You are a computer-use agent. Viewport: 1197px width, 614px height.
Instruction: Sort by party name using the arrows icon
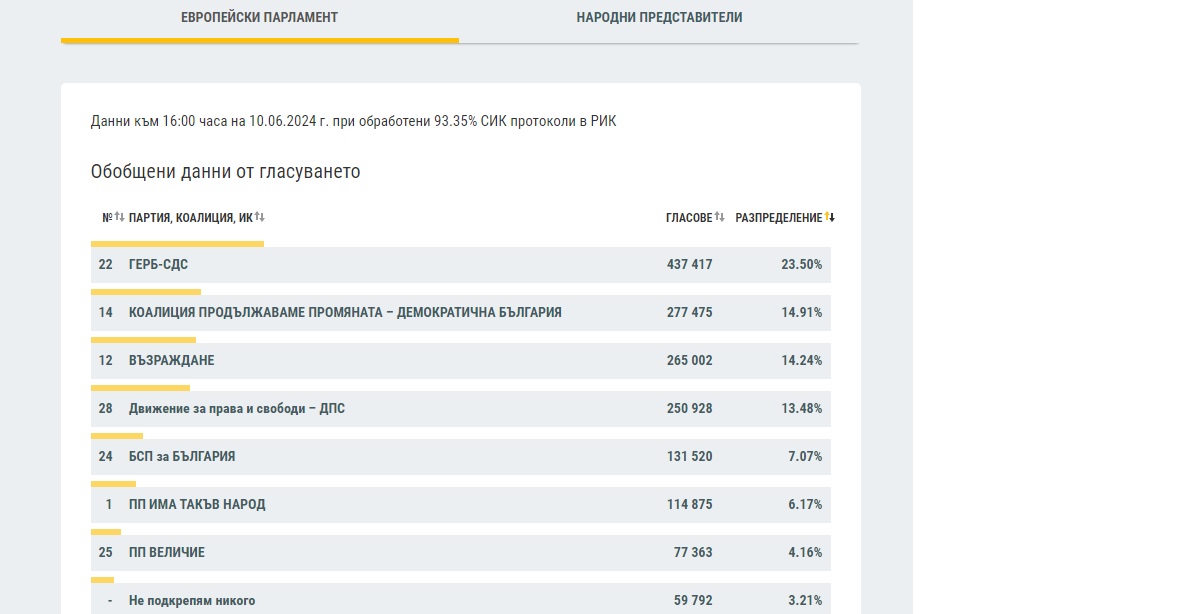point(260,217)
